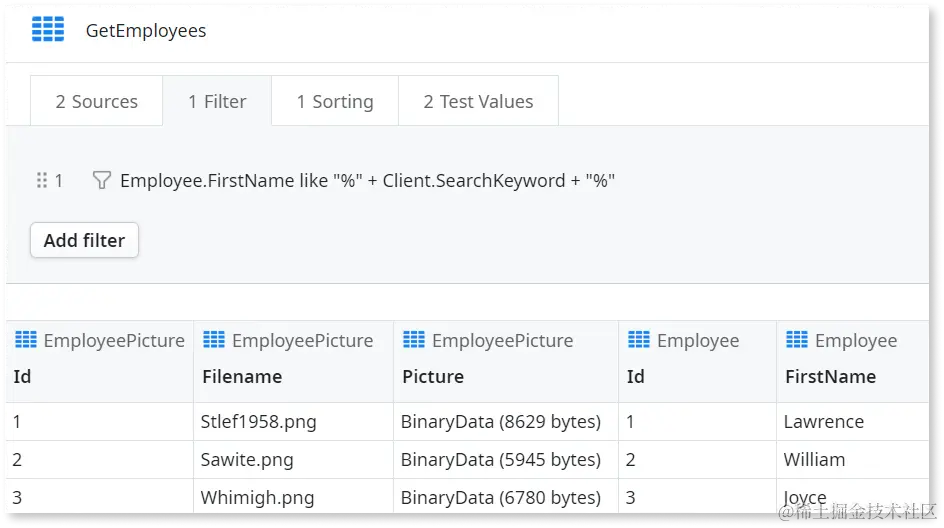This screenshot has width=944, height=528.
Task: Select the William cell
Action: point(852,459)
